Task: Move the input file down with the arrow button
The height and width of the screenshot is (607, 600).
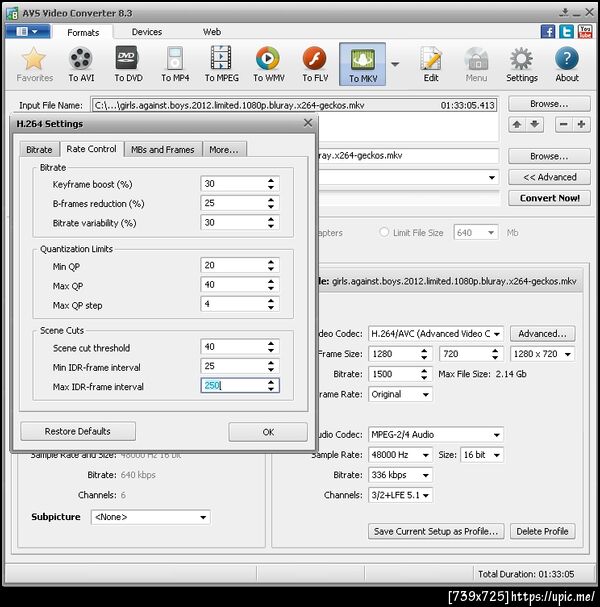Action: coord(535,125)
